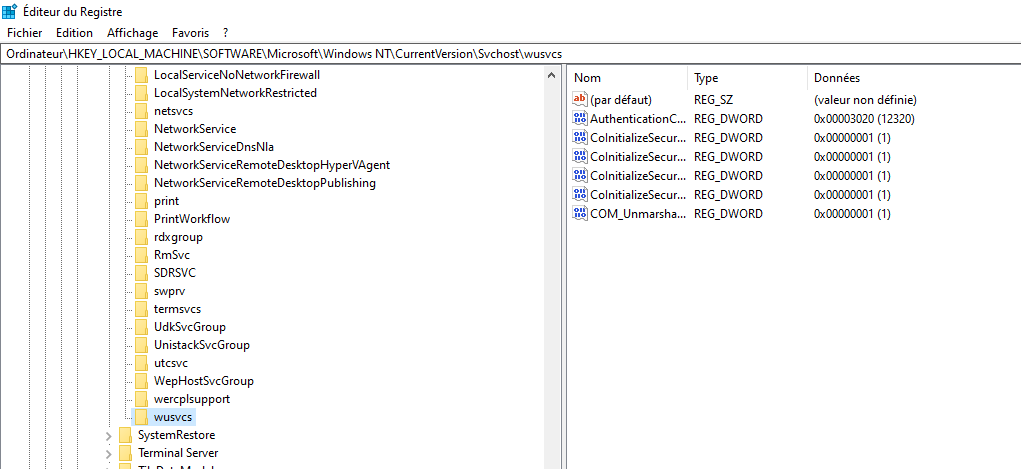
Task: Open the Favoris menu
Action: [191, 33]
